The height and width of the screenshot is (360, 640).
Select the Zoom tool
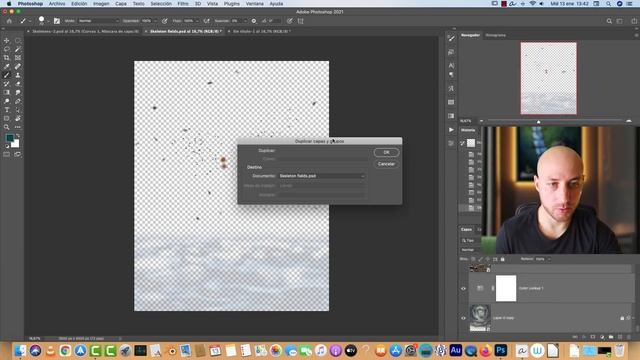point(7,127)
